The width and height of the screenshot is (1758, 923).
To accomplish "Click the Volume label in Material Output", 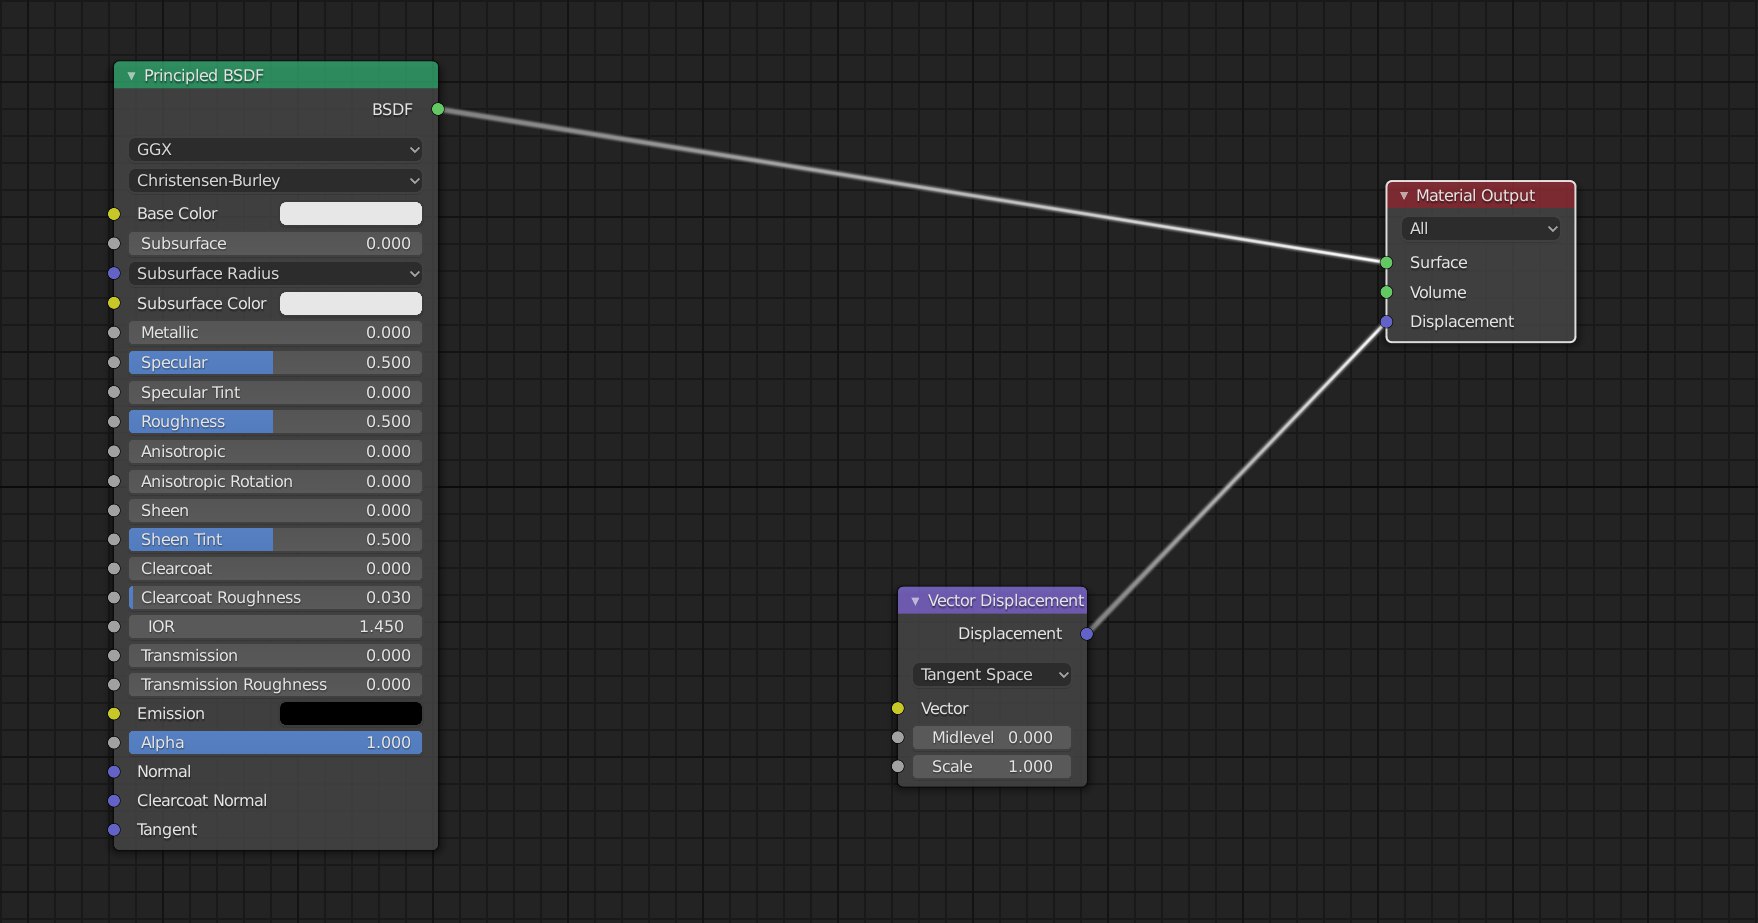I will (x=1438, y=292).
